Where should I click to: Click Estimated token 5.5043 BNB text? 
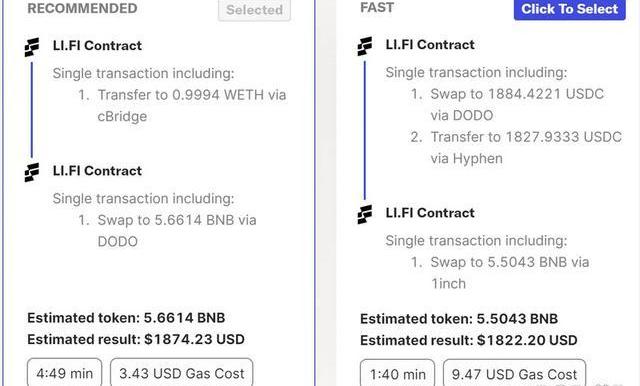(459, 318)
